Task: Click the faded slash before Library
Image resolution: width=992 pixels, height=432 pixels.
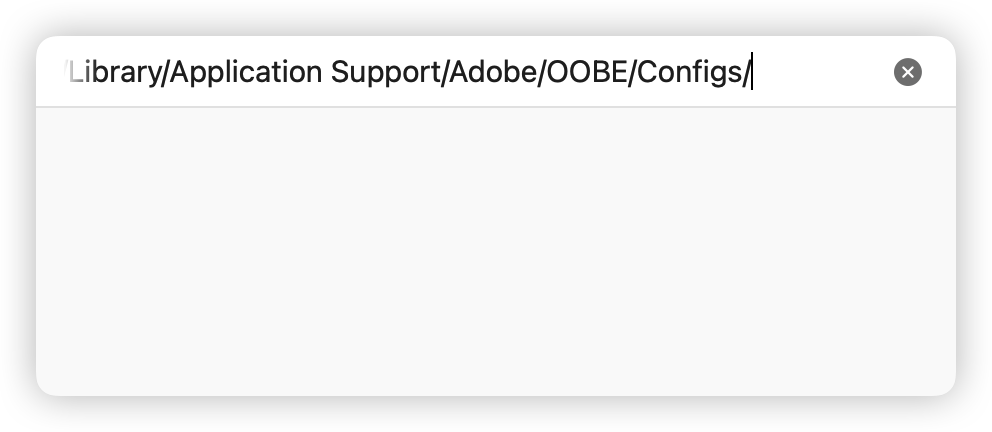Action: pos(66,72)
